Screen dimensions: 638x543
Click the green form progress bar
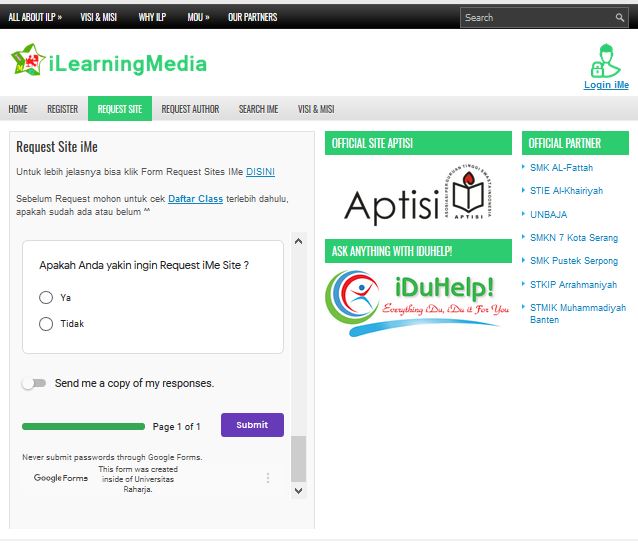pos(83,426)
